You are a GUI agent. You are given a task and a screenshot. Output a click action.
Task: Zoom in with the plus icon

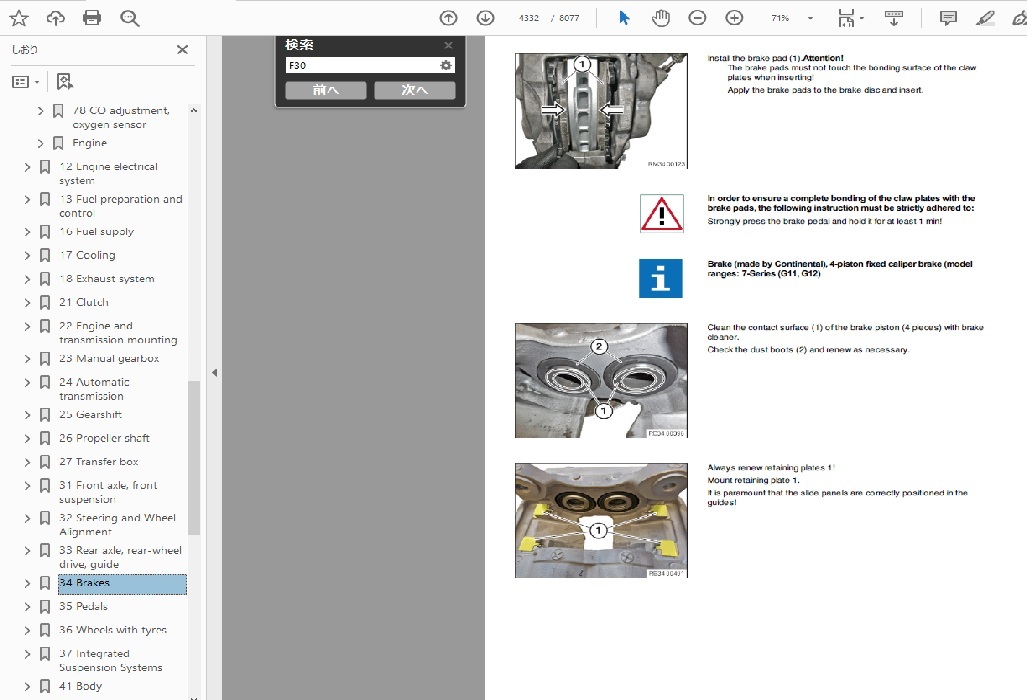pos(734,18)
